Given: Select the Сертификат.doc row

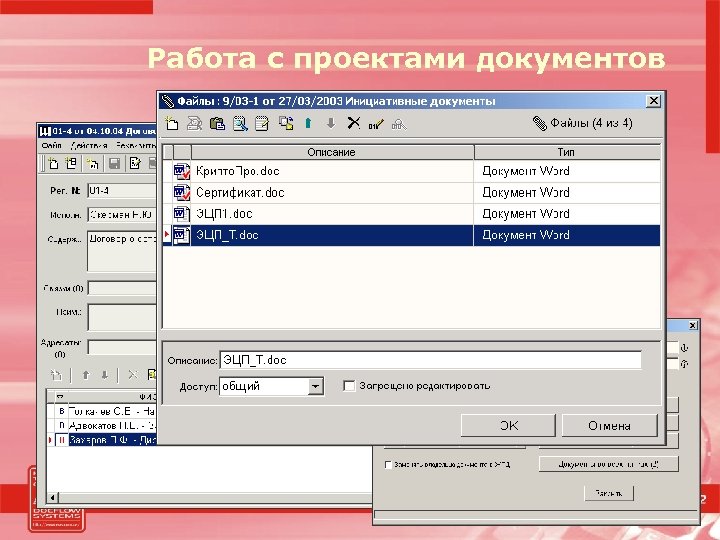Looking at the screenshot, I should tap(411, 192).
